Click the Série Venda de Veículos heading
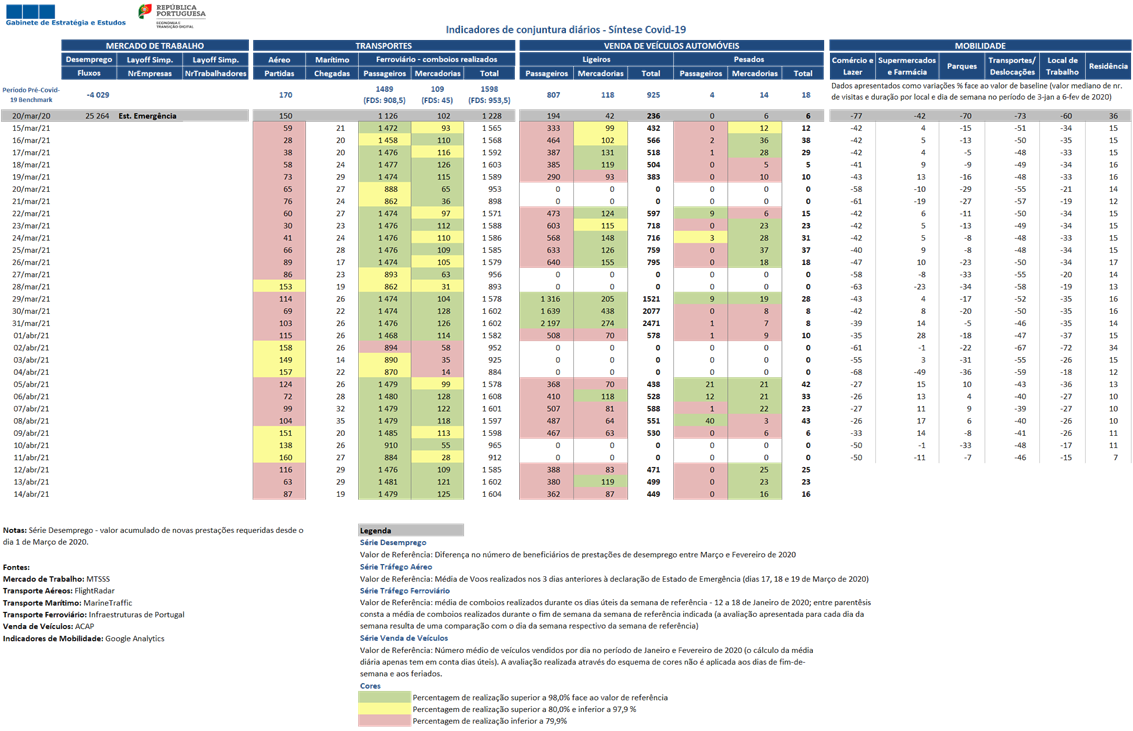This screenshot has height=731, width=1133. [x=404, y=638]
